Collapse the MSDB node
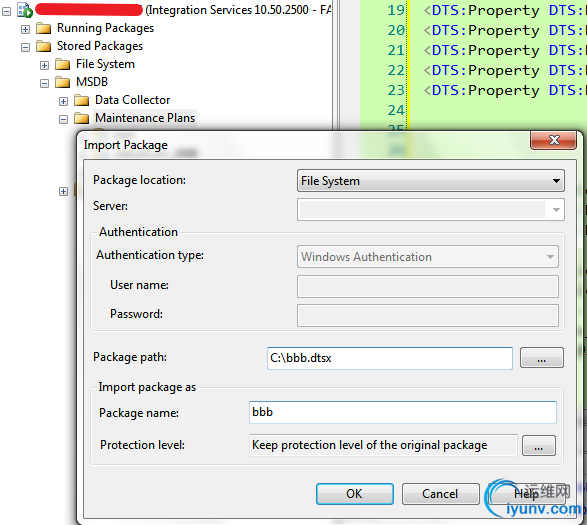Viewport: 587px width, 525px height. (x=45, y=84)
